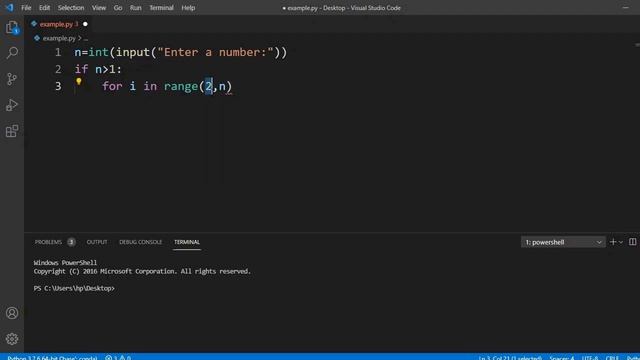Switch to the Debug Console tab

(140, 242)
